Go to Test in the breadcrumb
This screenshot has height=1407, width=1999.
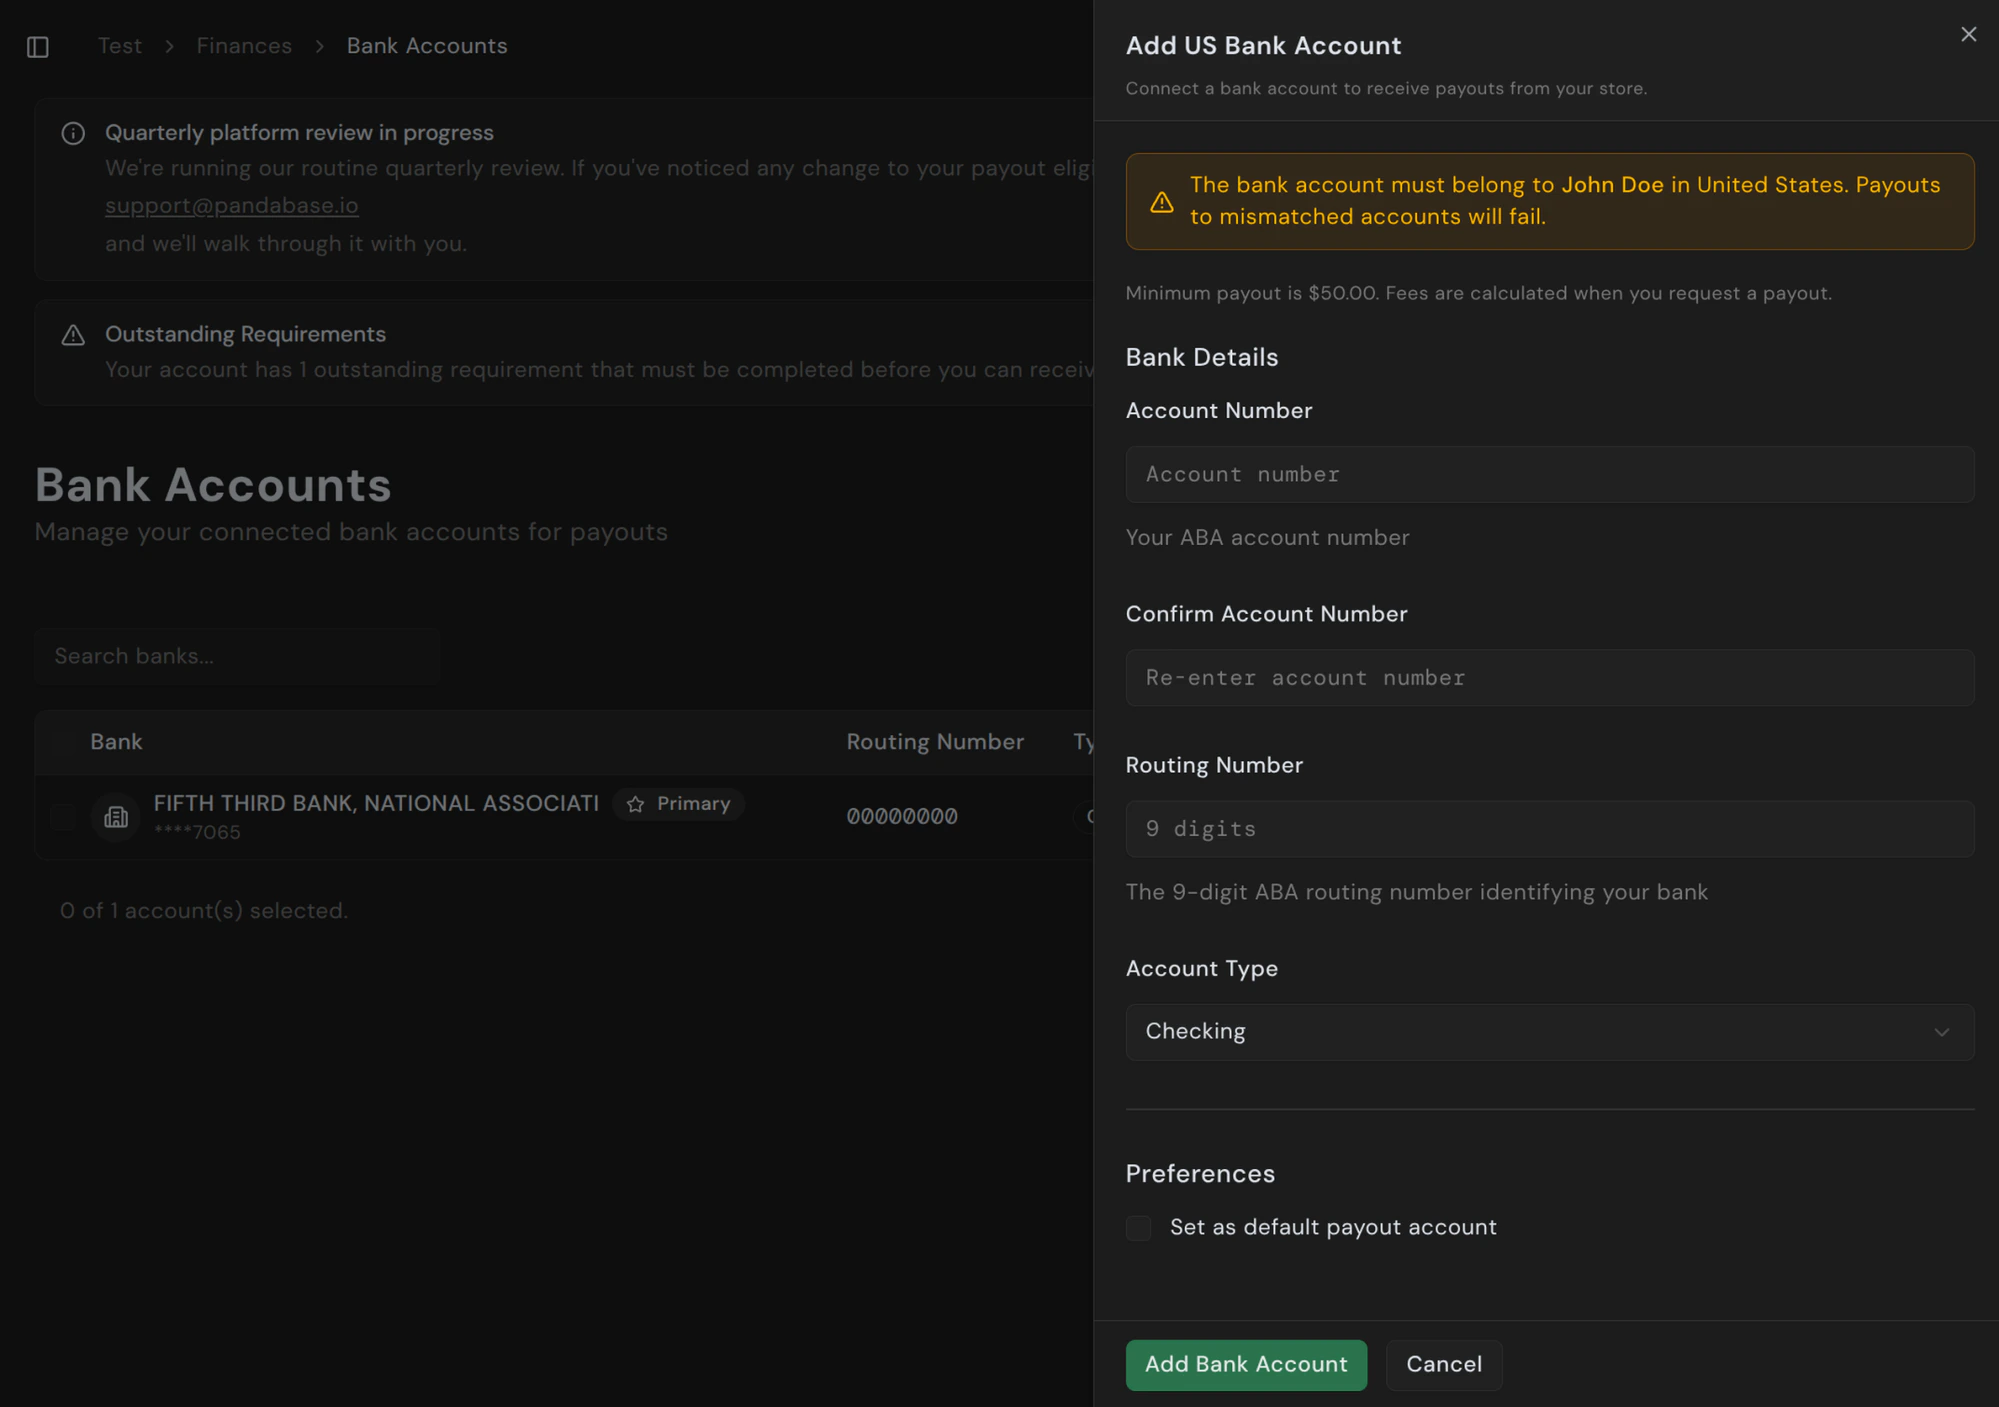[x=120, y=46]
